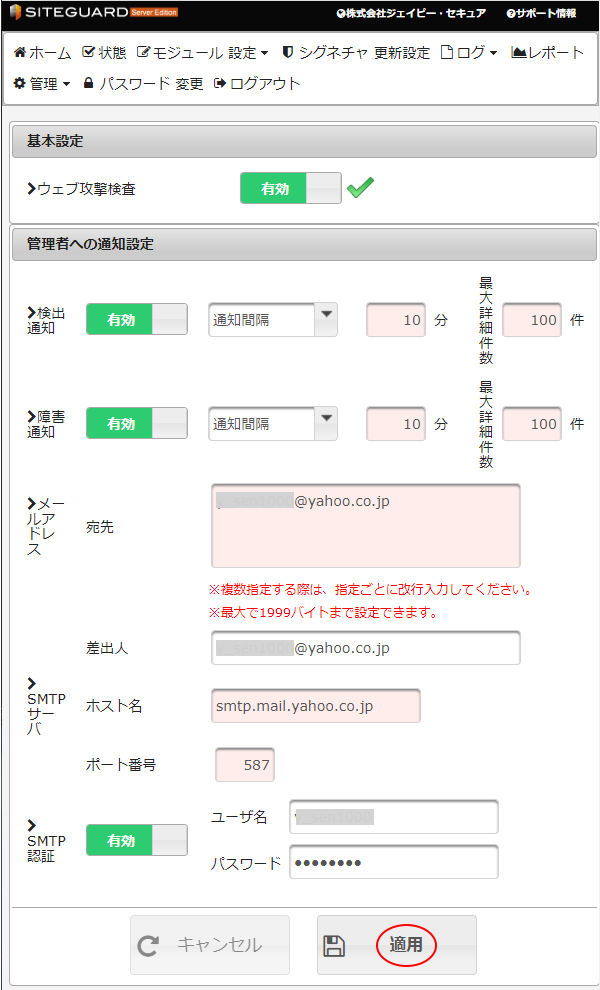Expand the 管理 dropdown menu

pyautogui.click(x=42, y=83)
